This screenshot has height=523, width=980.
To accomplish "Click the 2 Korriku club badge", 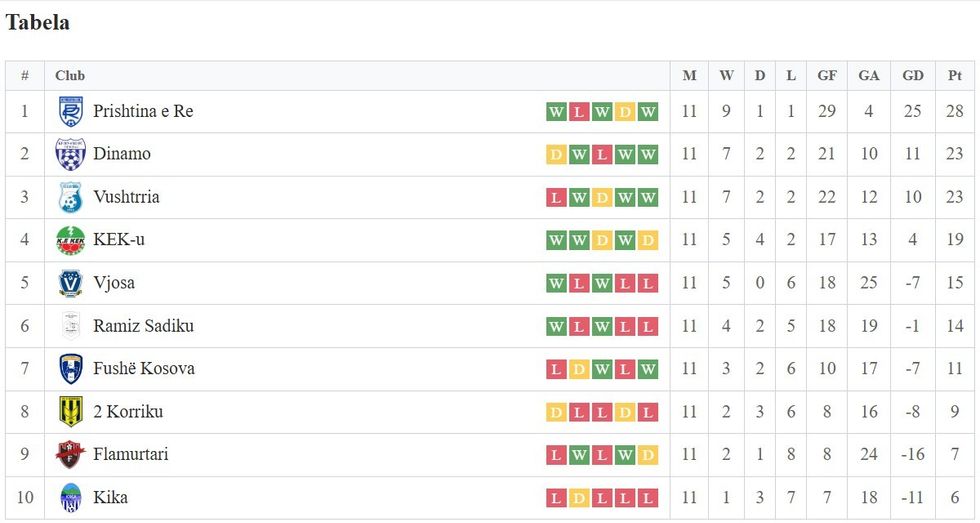I will coord(70,412).
